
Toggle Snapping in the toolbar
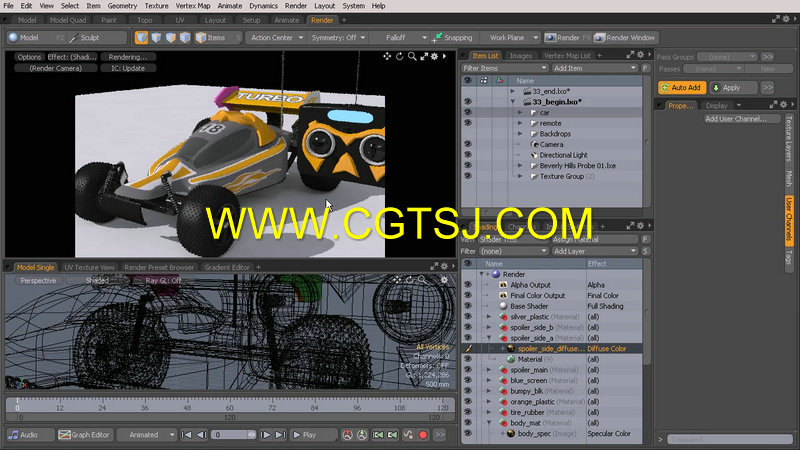click(x=453, y=38)
